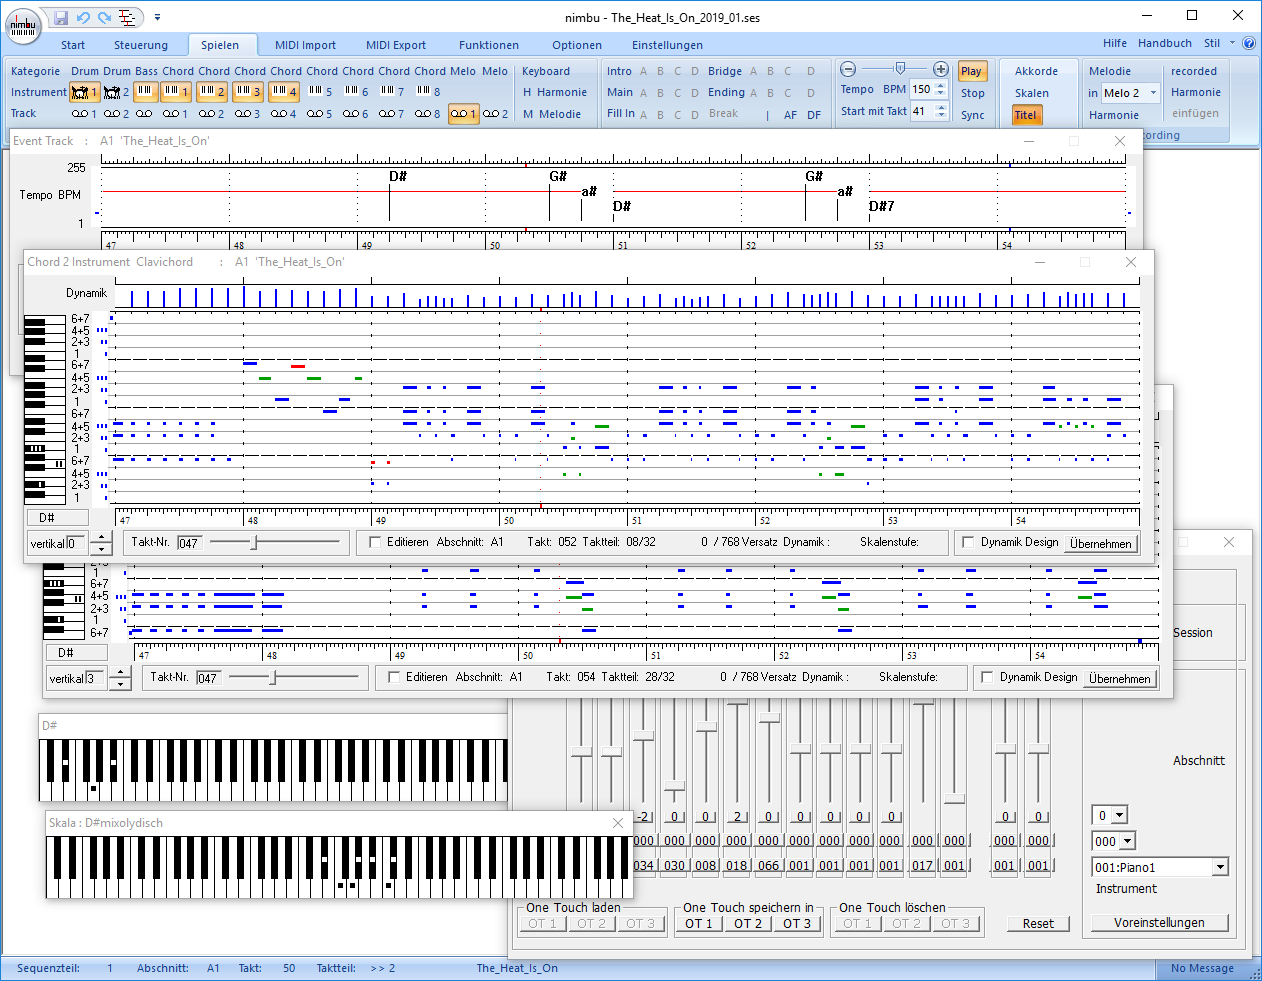Viewport: 1262px width, 981px height.
Task: Select Chord 3 instrument keyboard icon
Action: [248, 92]
